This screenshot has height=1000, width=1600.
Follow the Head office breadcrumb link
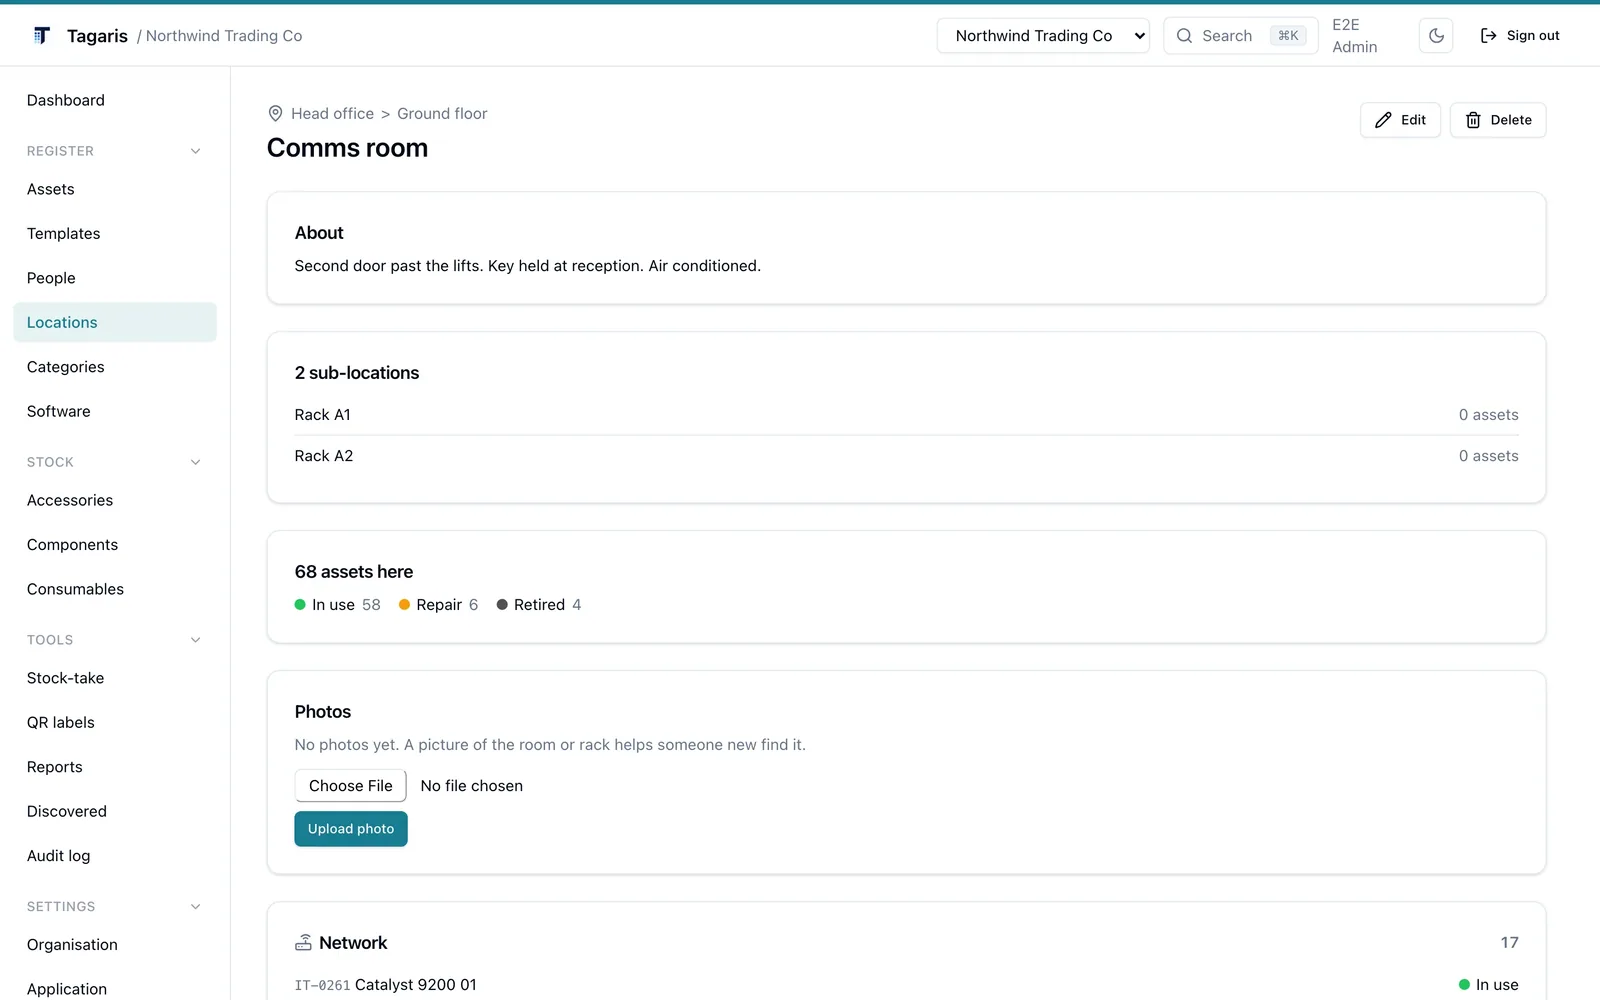pos(332,114)
